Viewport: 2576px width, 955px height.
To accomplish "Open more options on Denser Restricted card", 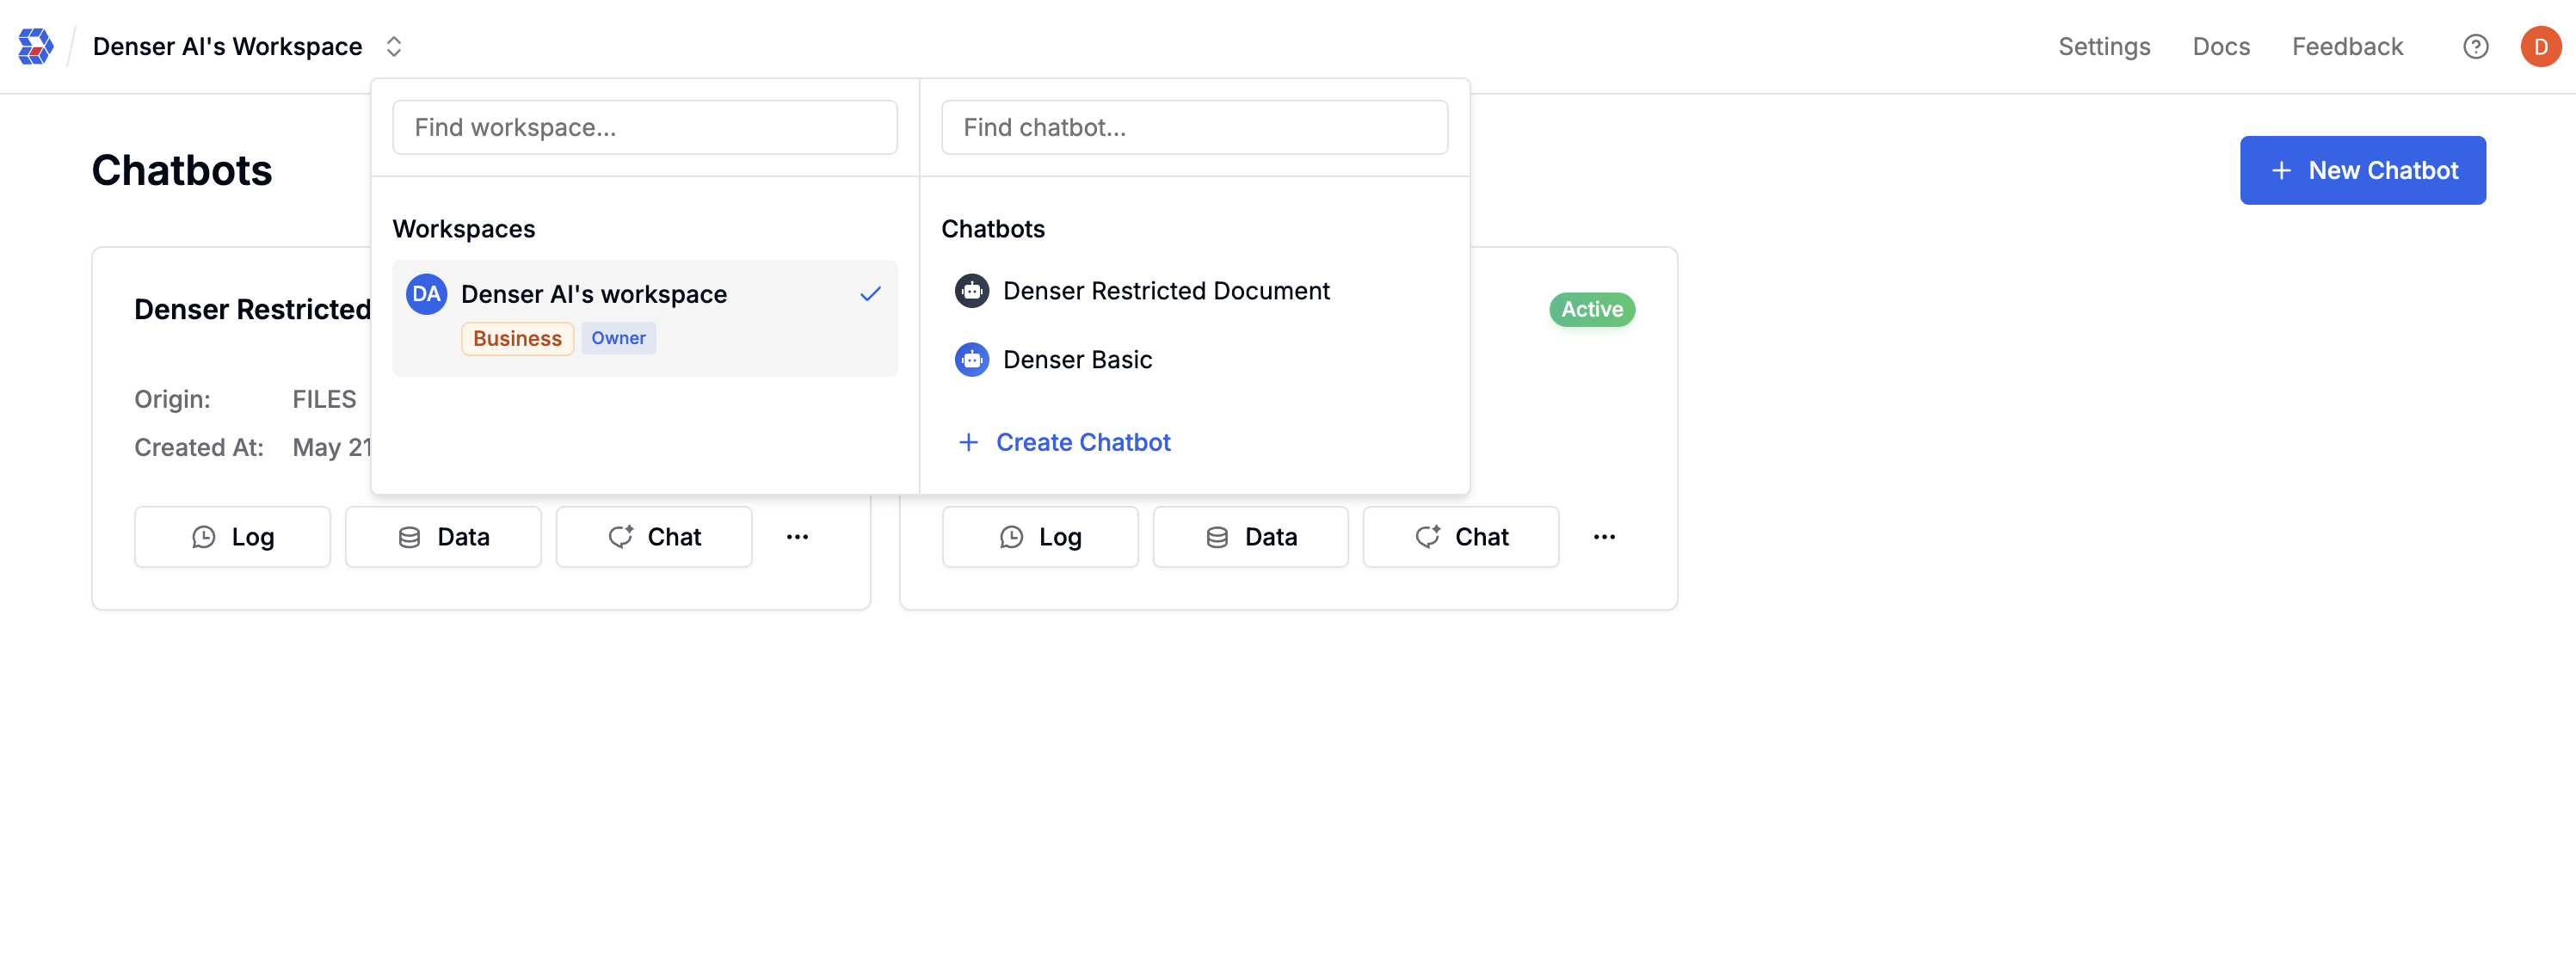I will (797, 537).
